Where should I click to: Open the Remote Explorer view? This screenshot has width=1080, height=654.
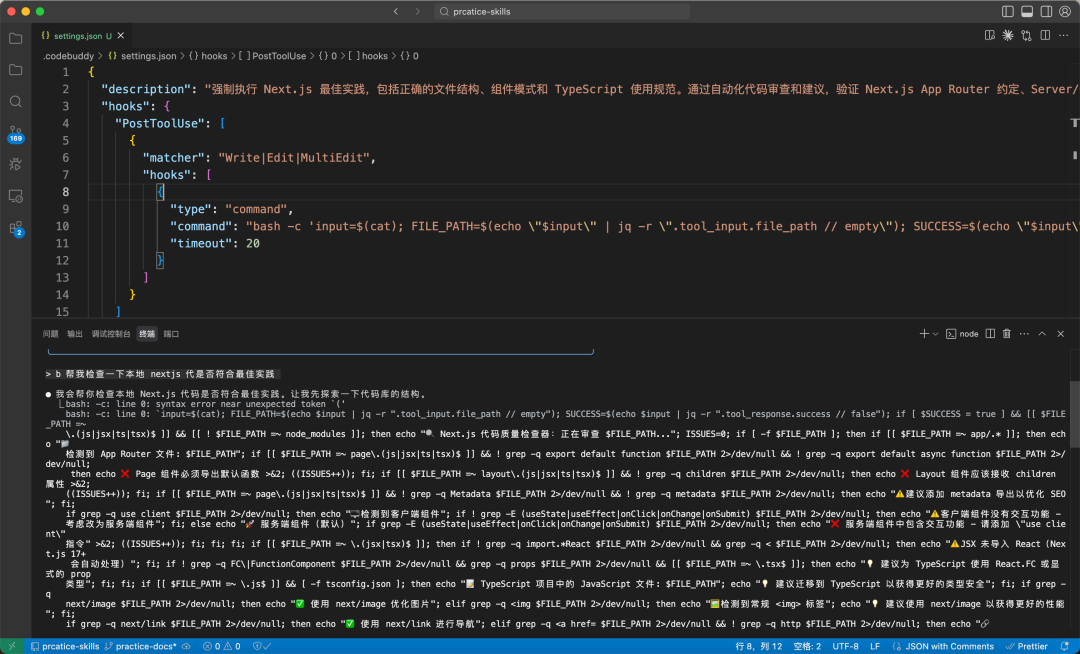[15, 196]
